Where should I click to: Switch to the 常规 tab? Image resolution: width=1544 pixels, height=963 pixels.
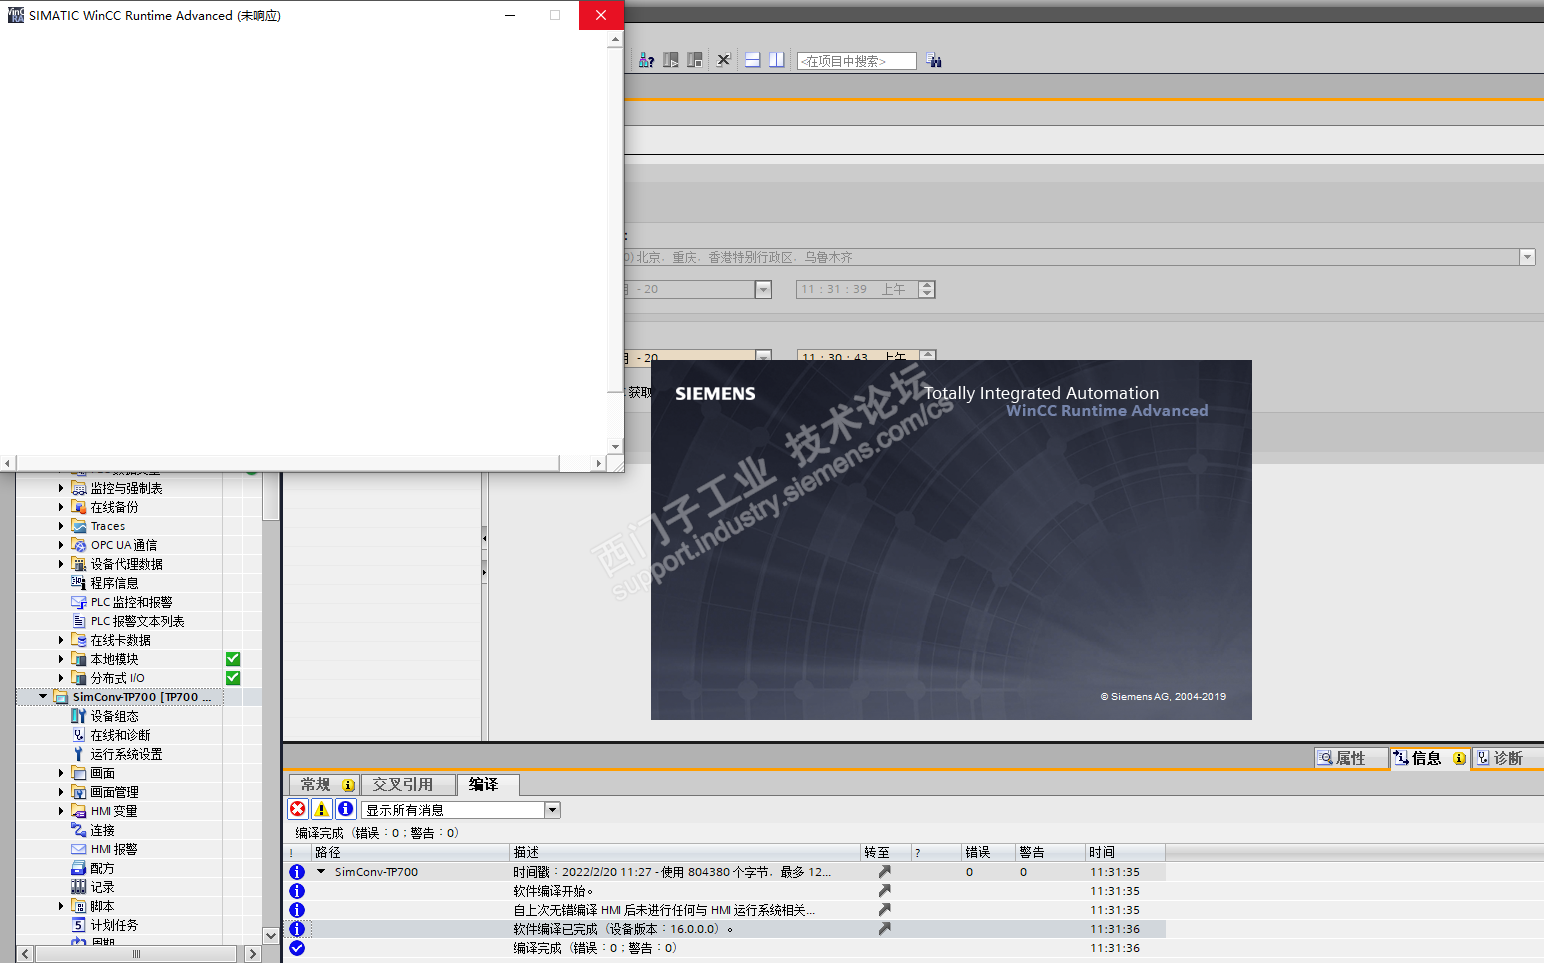326,785
